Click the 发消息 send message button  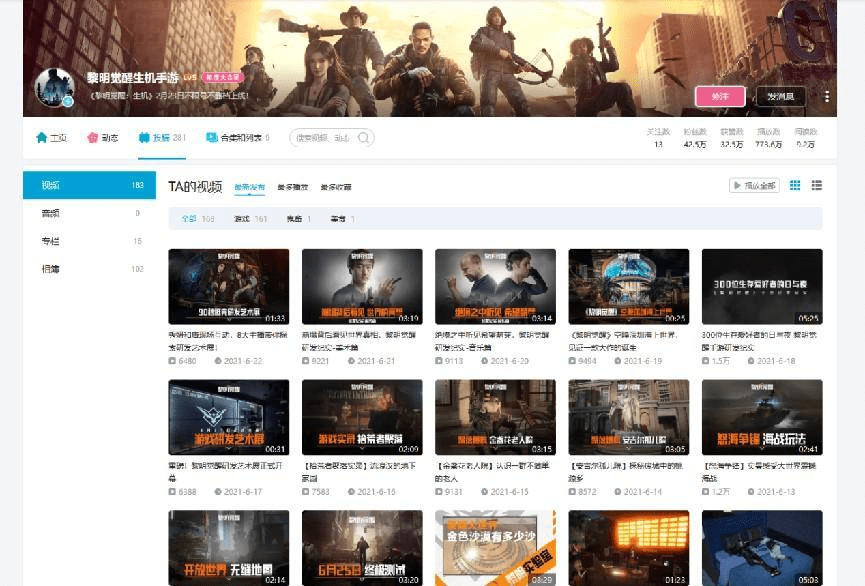pos(781,96)
